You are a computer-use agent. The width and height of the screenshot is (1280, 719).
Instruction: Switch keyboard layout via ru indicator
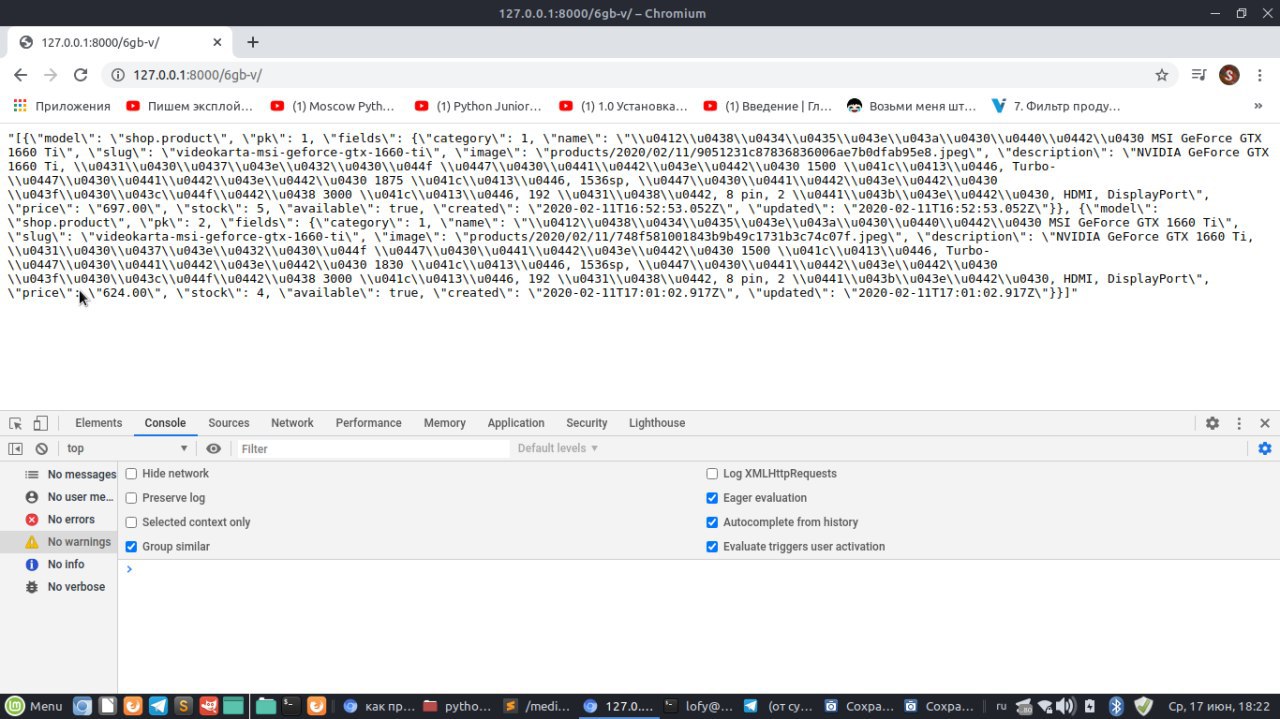click(x=1001, y=706)
